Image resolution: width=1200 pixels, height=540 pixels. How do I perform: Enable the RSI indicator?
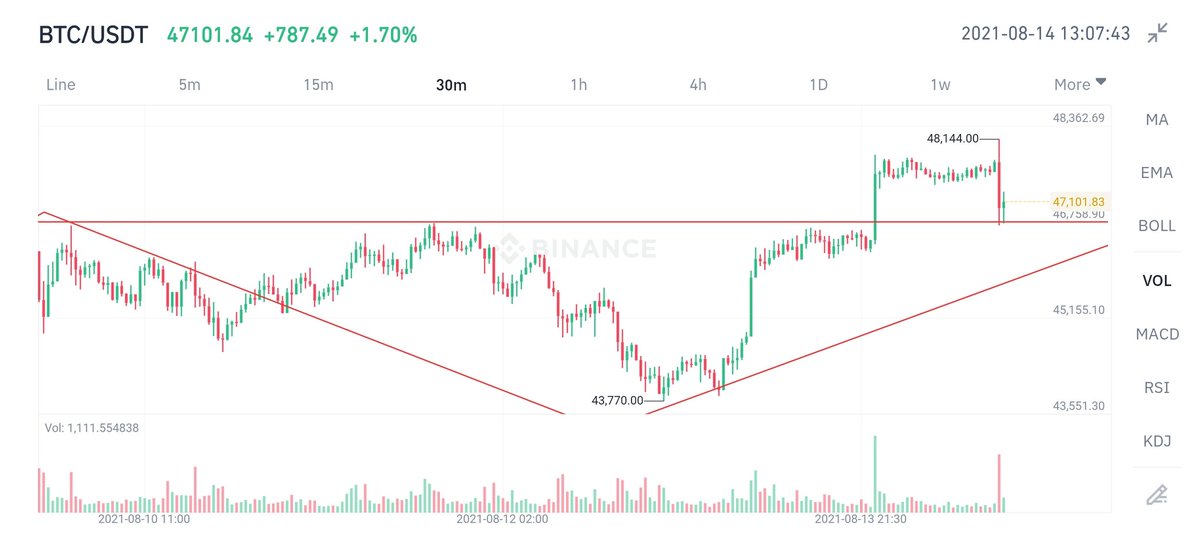pyautogui.click(x=1157, y=387)
